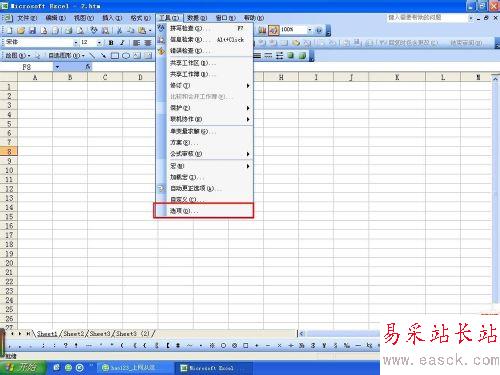The height and width of the screenshot is (375, 500).
Task: Open the font size 12 dropdown
Action: pyautogui.click(x=99, y=43)
